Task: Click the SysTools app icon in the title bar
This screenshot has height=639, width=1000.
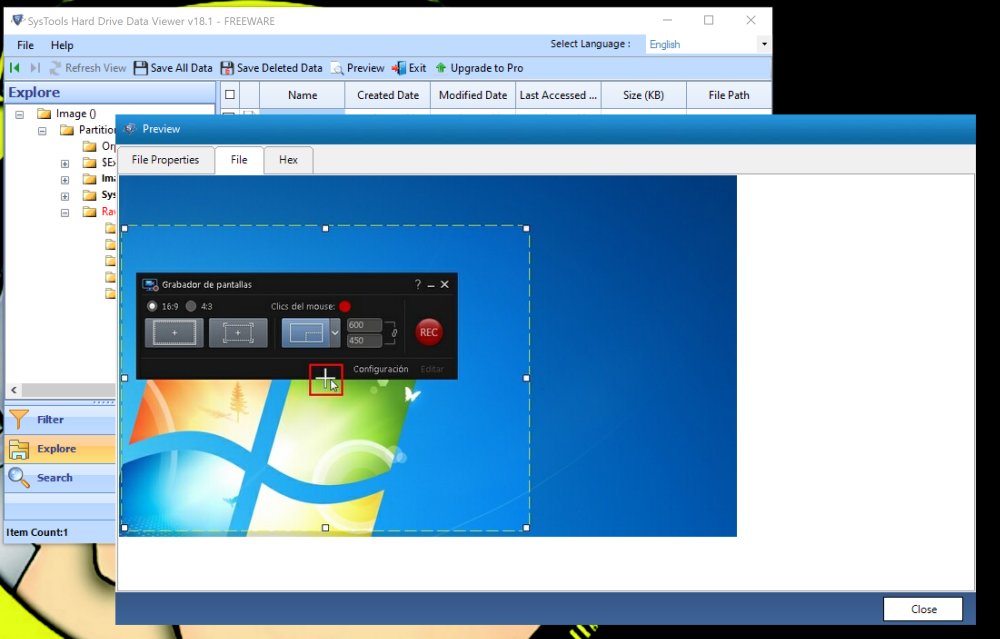Action: [x=17, y=20]
